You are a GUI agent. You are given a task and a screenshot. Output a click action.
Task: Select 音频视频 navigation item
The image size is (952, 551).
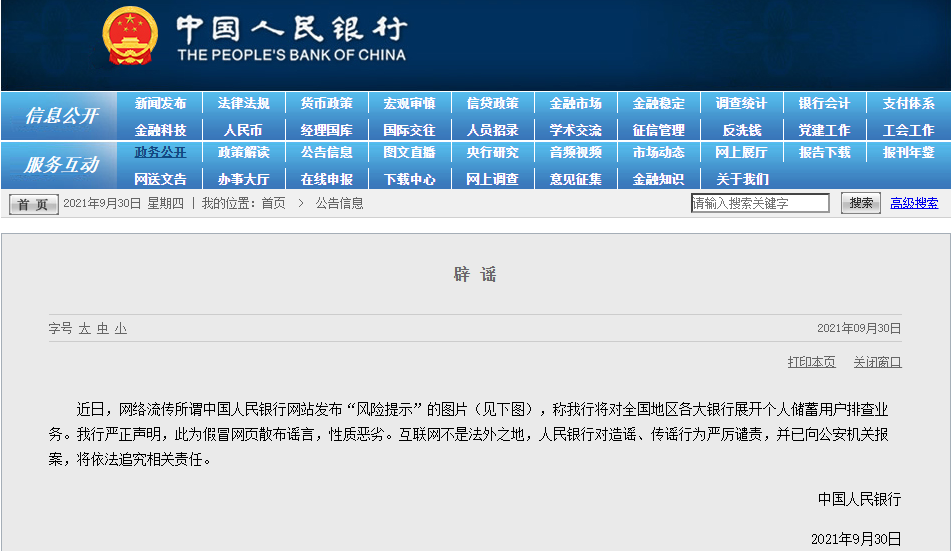[x=576, y=152]
